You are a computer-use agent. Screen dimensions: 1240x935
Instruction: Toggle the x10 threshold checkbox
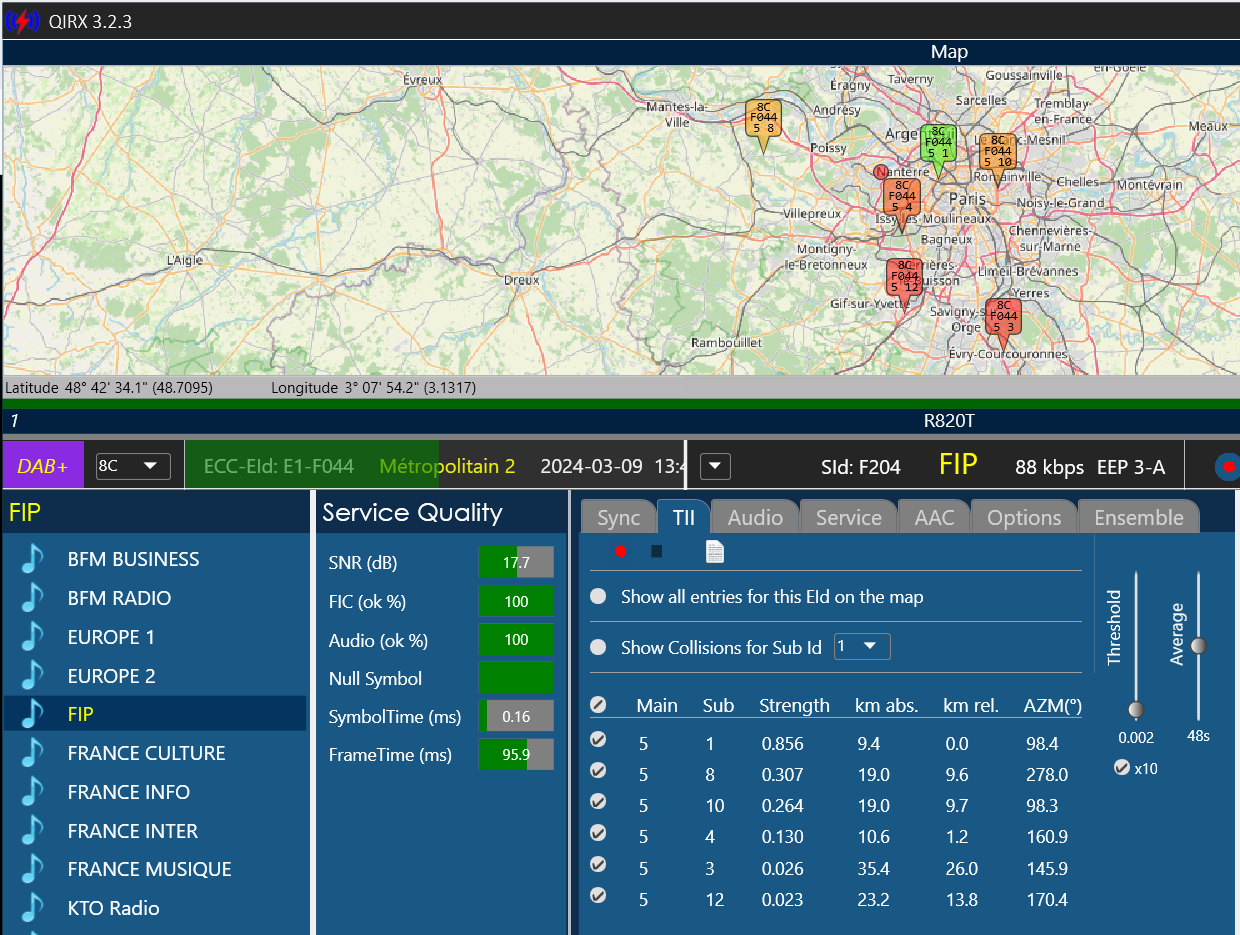click(x=1122, y=768)
